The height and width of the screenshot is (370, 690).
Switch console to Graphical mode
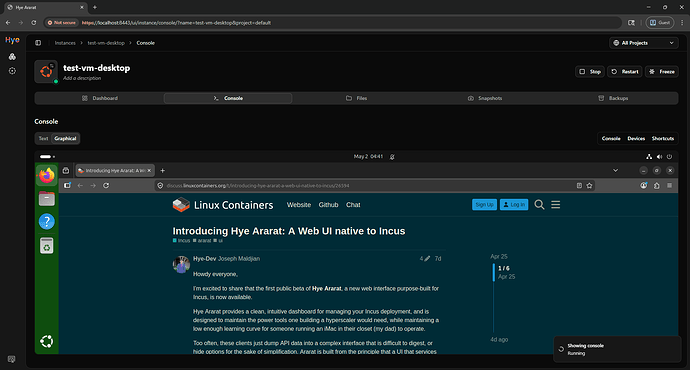tap(65, 139)
